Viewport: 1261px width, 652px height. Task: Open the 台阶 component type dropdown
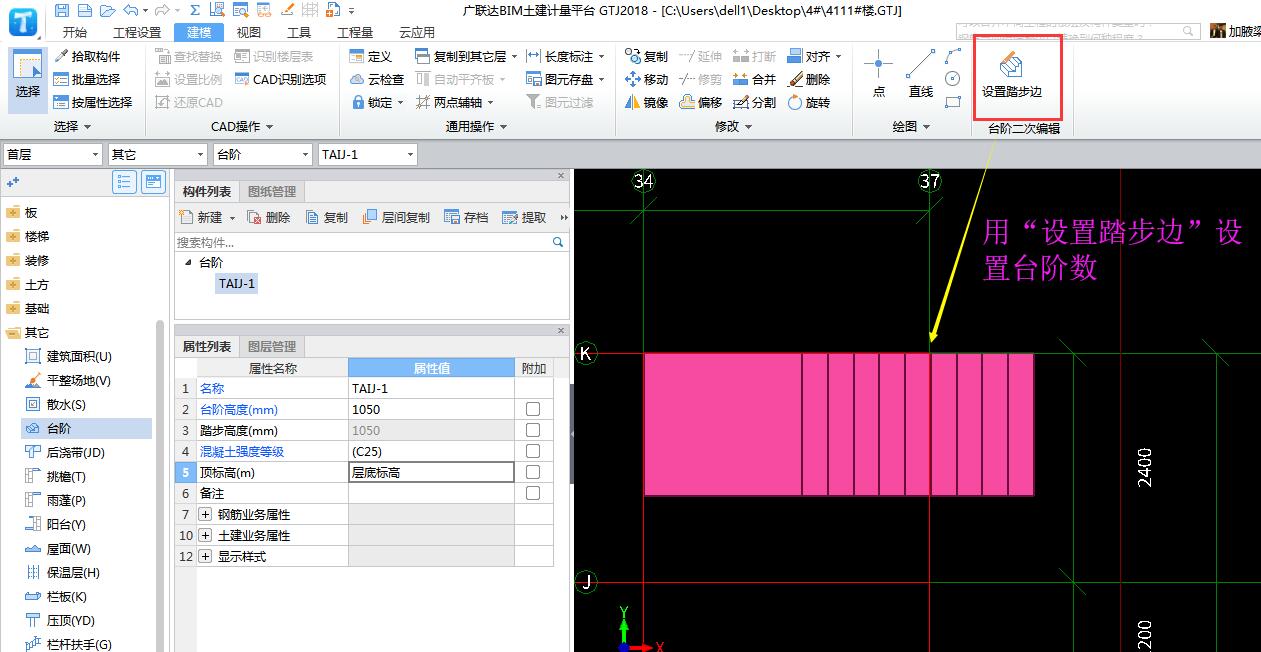(x=263, y=154)
